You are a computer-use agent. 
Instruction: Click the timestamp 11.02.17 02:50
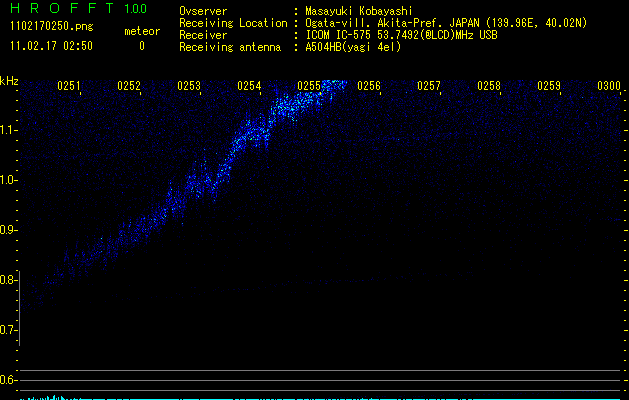pyautogui.click(x=51, y=46)
